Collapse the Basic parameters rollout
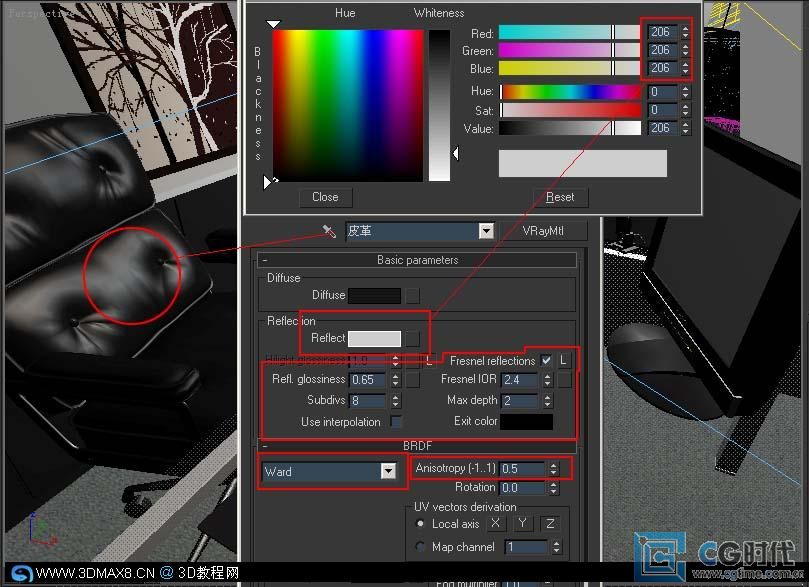809x587 pixels. [265, 260]
